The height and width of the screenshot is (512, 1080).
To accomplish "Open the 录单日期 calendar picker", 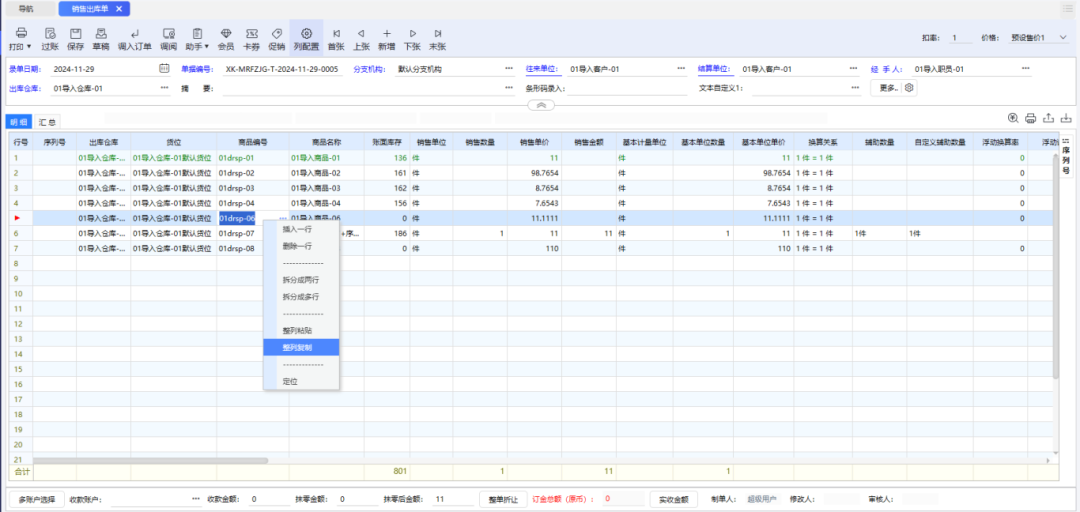I will pos(164,69).
